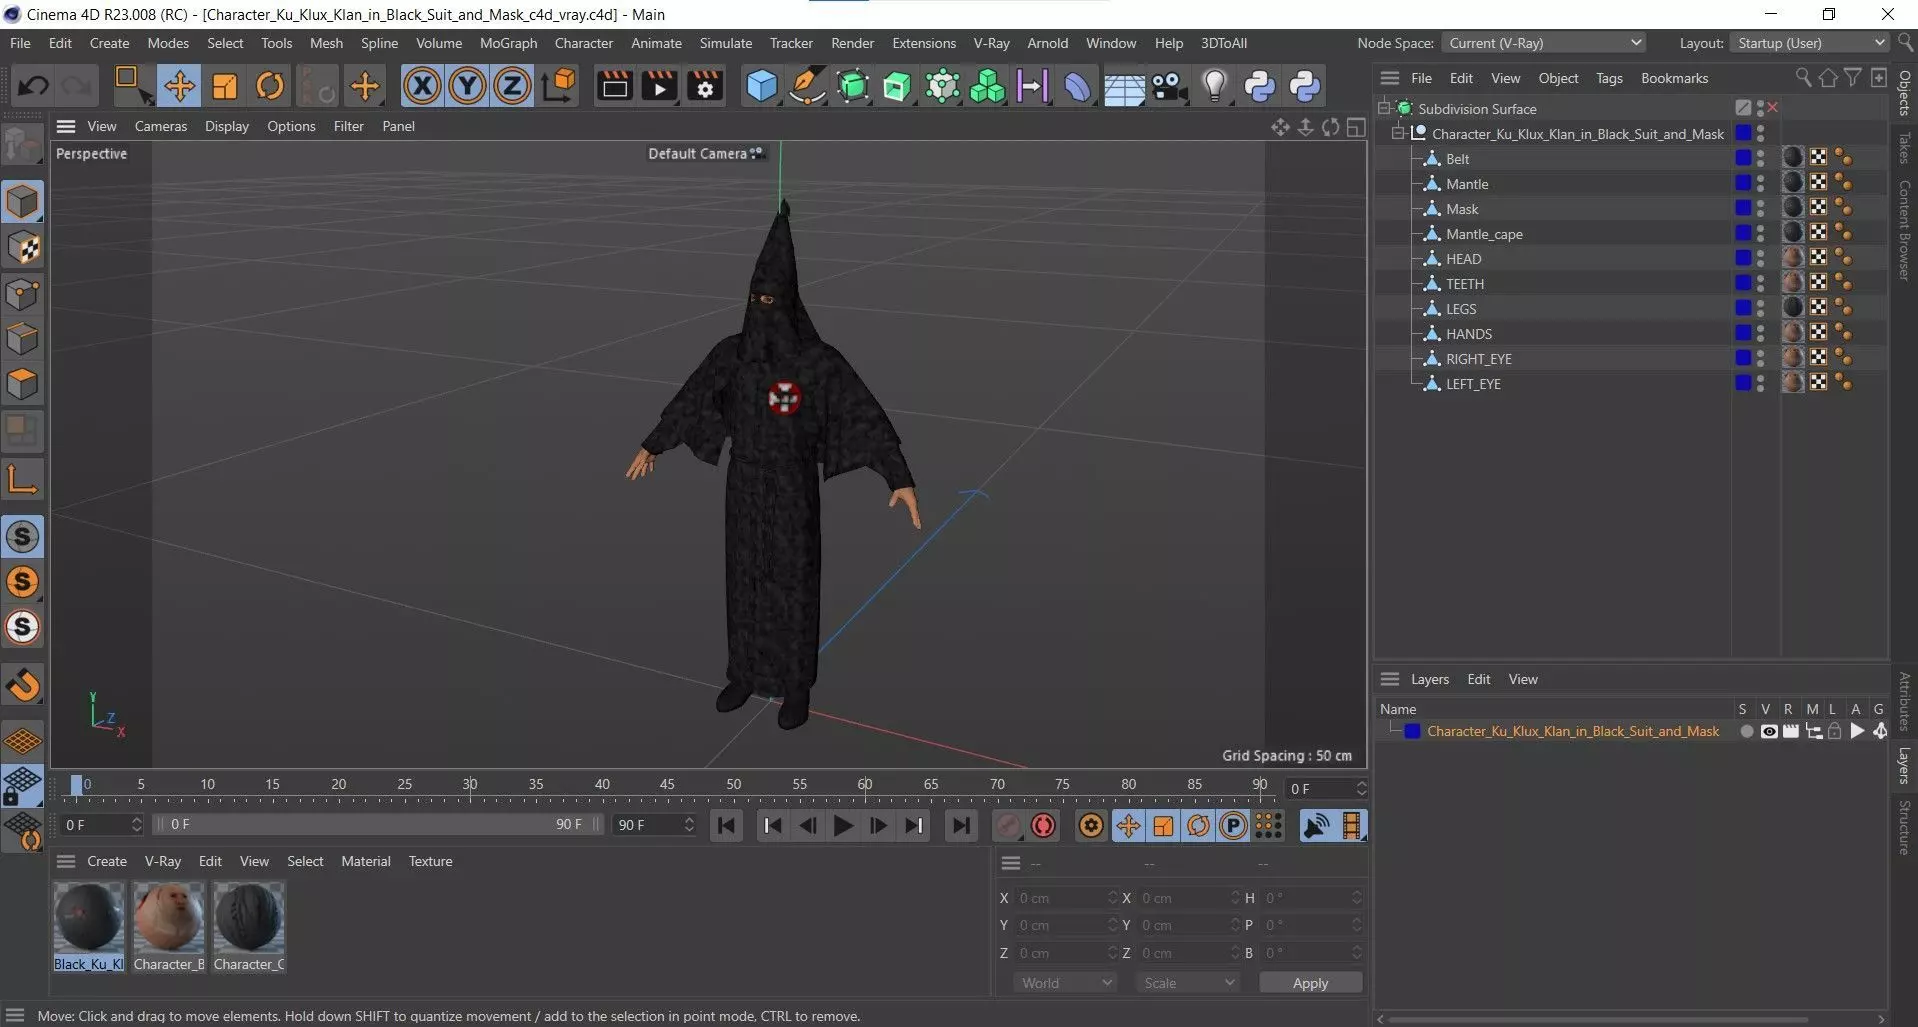Screen dimensions: 1918x1027
Task: Click the Bend deformer icon
Action: [x=1078, y=86]
